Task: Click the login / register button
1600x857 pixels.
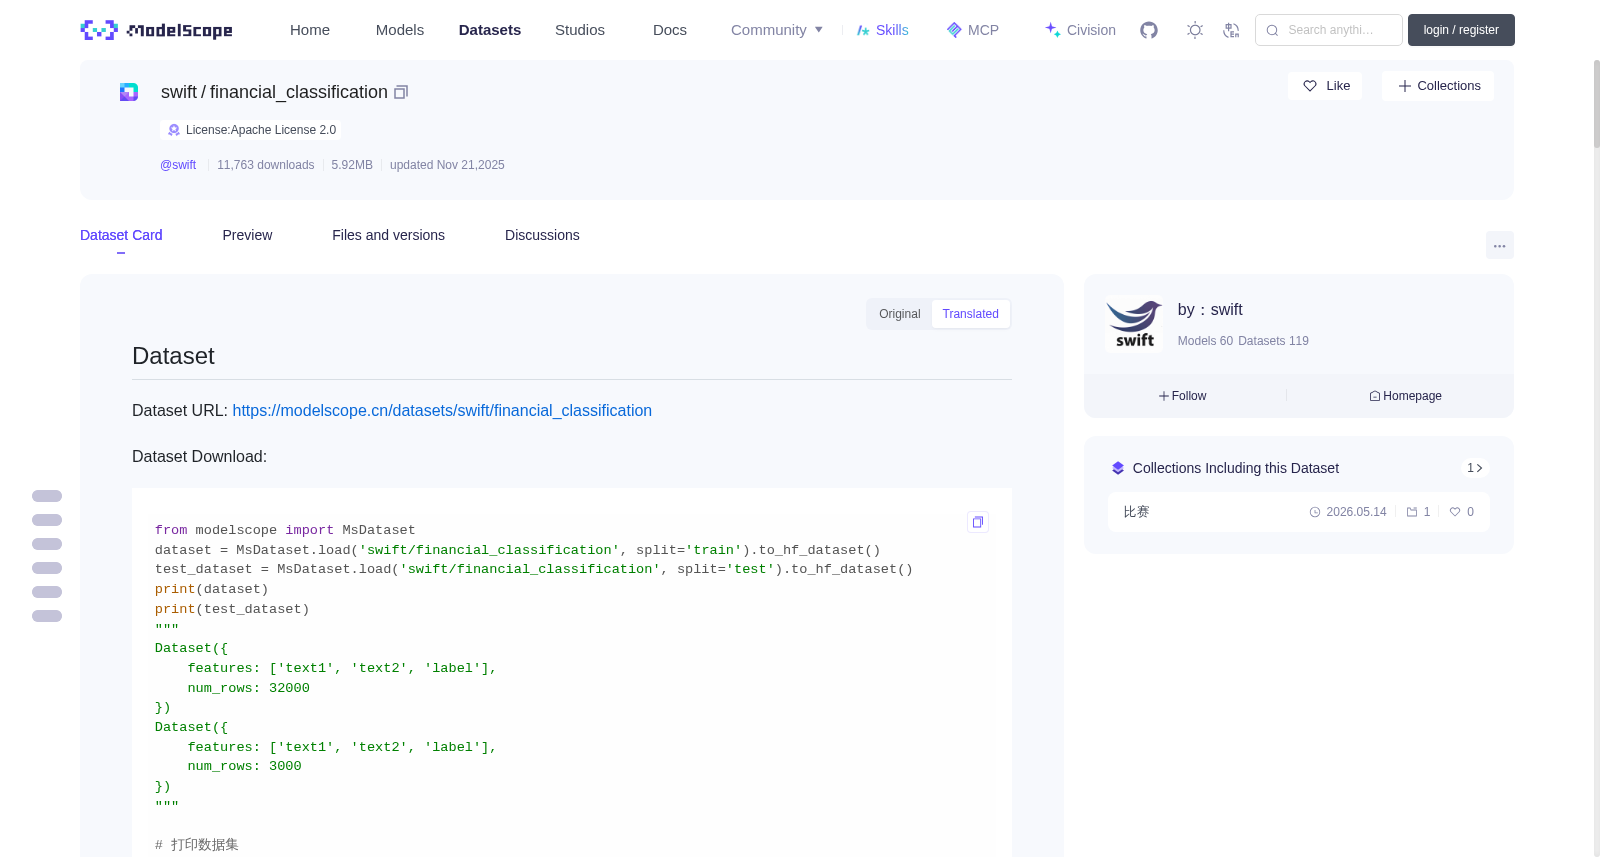Action: coord(1461,30)
